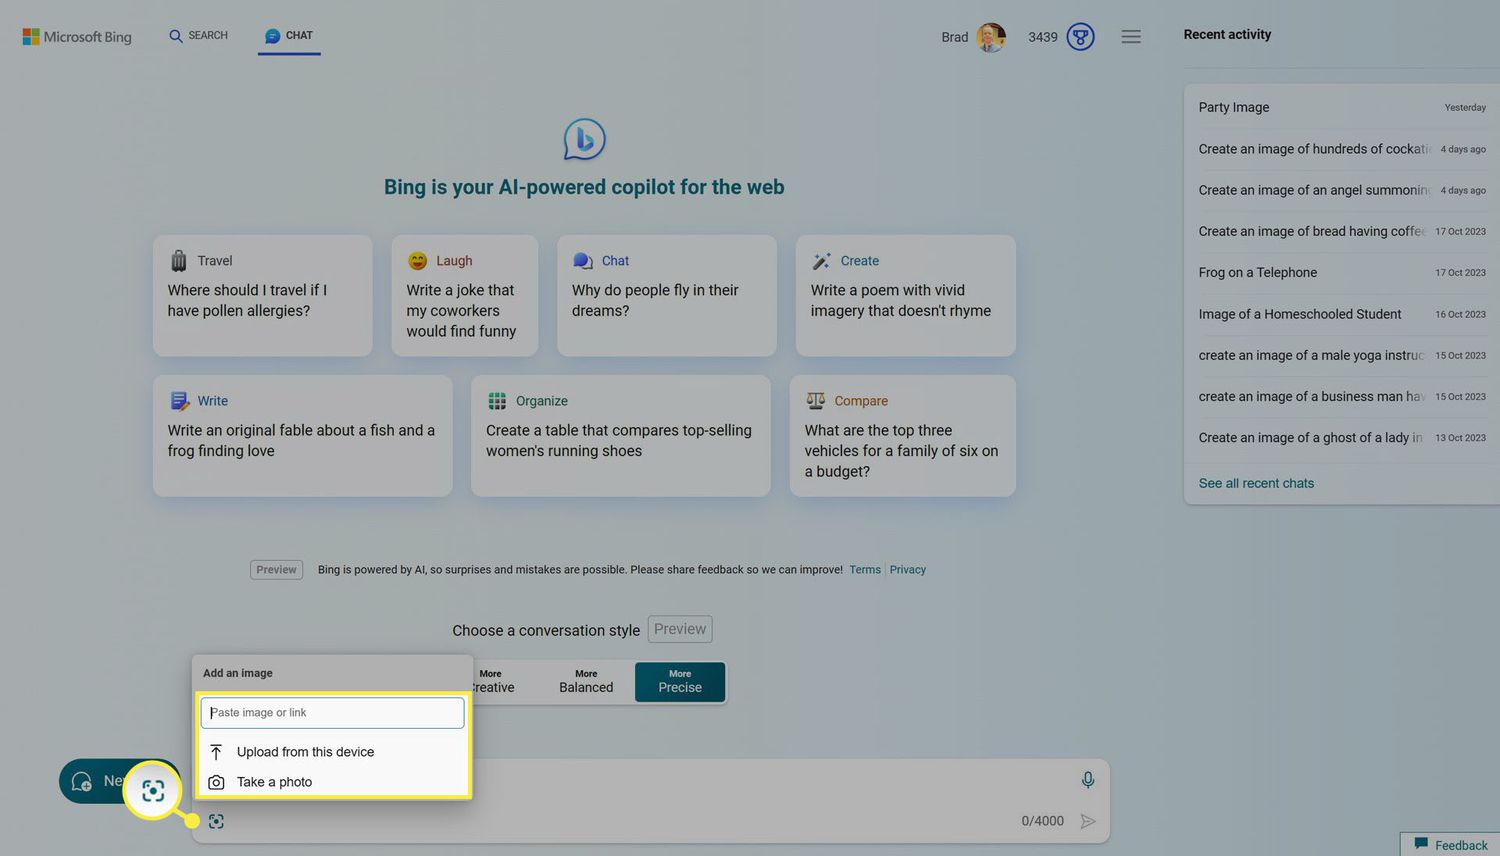Click the Microsoft Bing logo
This screenshot has width=1500, height=856.
pyautogui.click(x=77, y=37)
